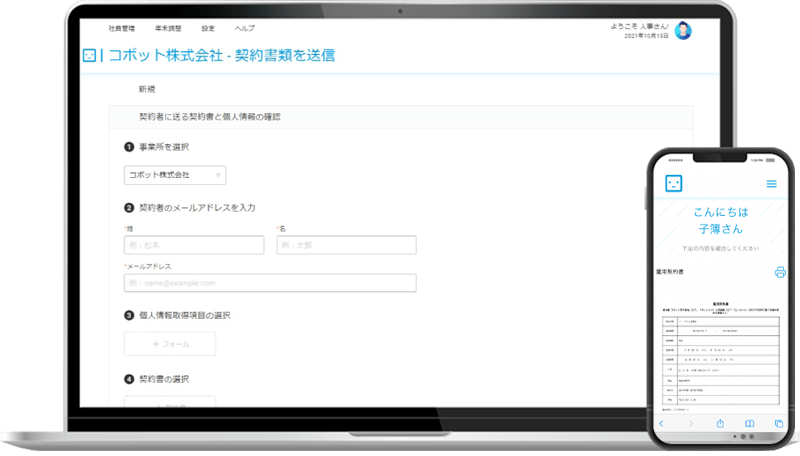
Task: Click the step label 契約者のメールアドレスを入力
Action: pos(197,208)
